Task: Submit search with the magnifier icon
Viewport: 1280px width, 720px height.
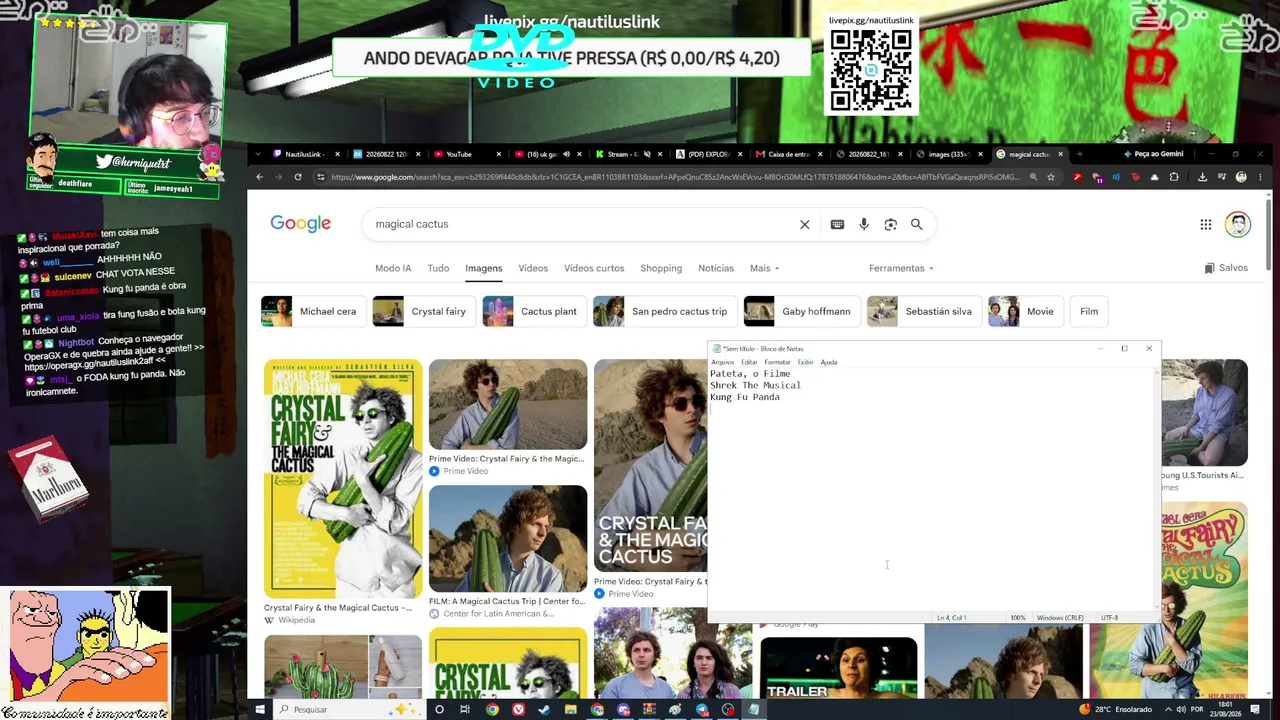Action: pos(916,225)
